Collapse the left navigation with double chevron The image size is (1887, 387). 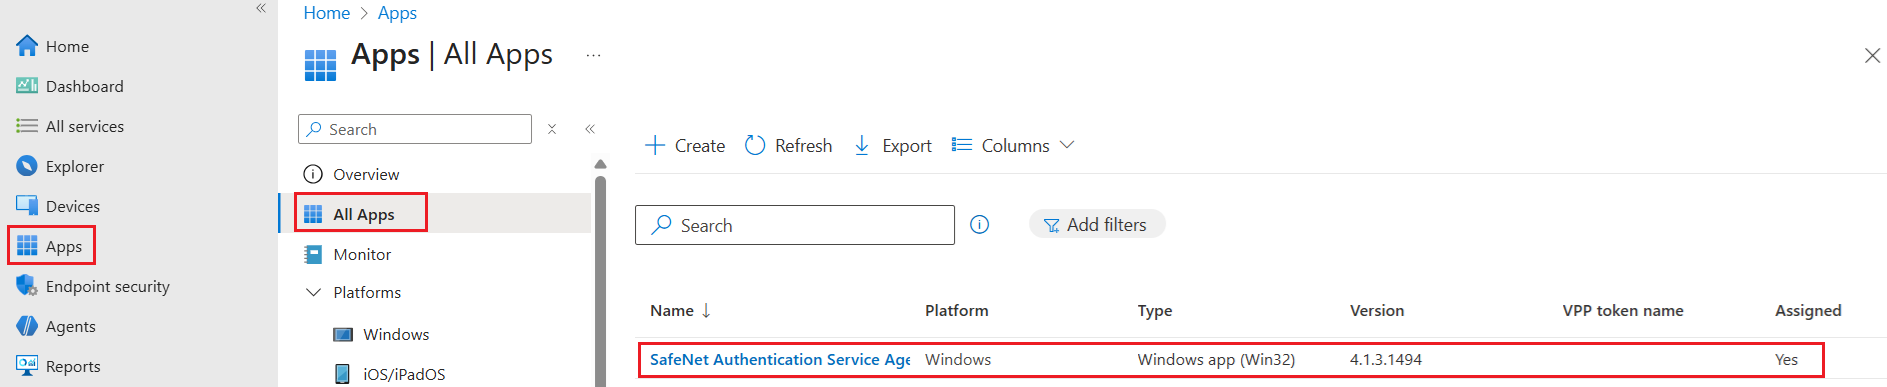tap(261, 8)
